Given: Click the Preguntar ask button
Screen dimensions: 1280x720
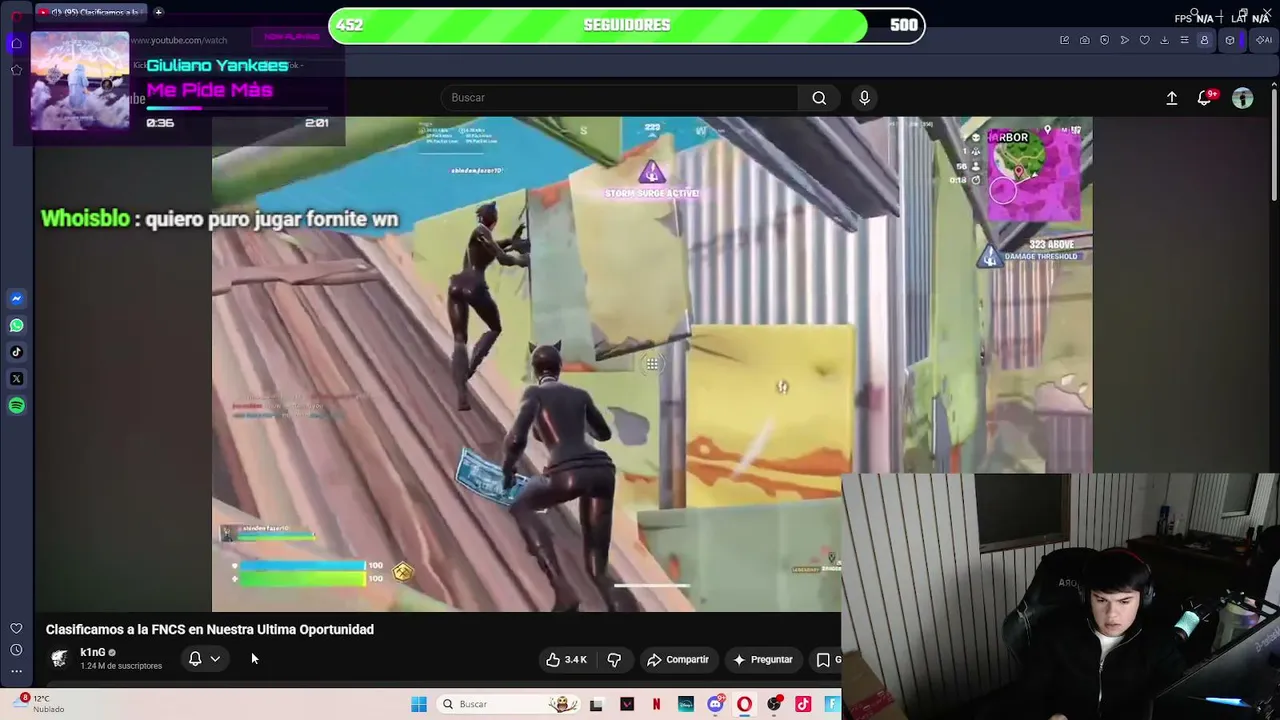Looking at the screenshot, I should pos(763,660).
